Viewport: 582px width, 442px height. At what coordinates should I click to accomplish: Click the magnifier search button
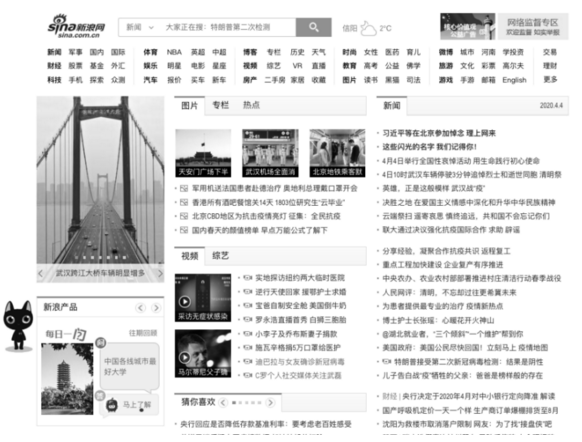pos(314,27)
